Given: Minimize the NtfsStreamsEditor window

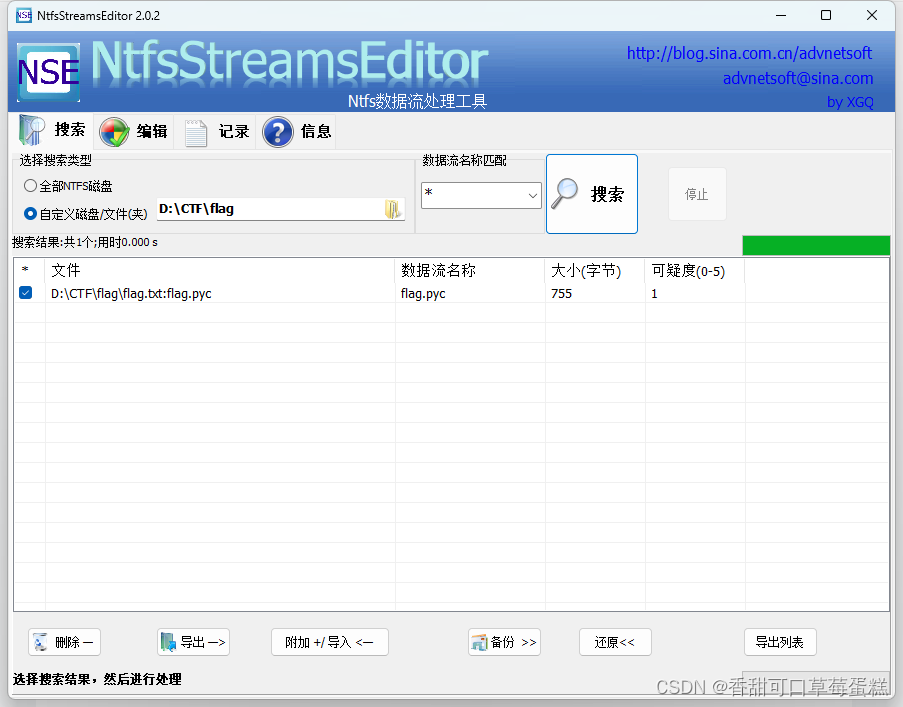Looking at the screenshot, I should (x=781, y=16).
